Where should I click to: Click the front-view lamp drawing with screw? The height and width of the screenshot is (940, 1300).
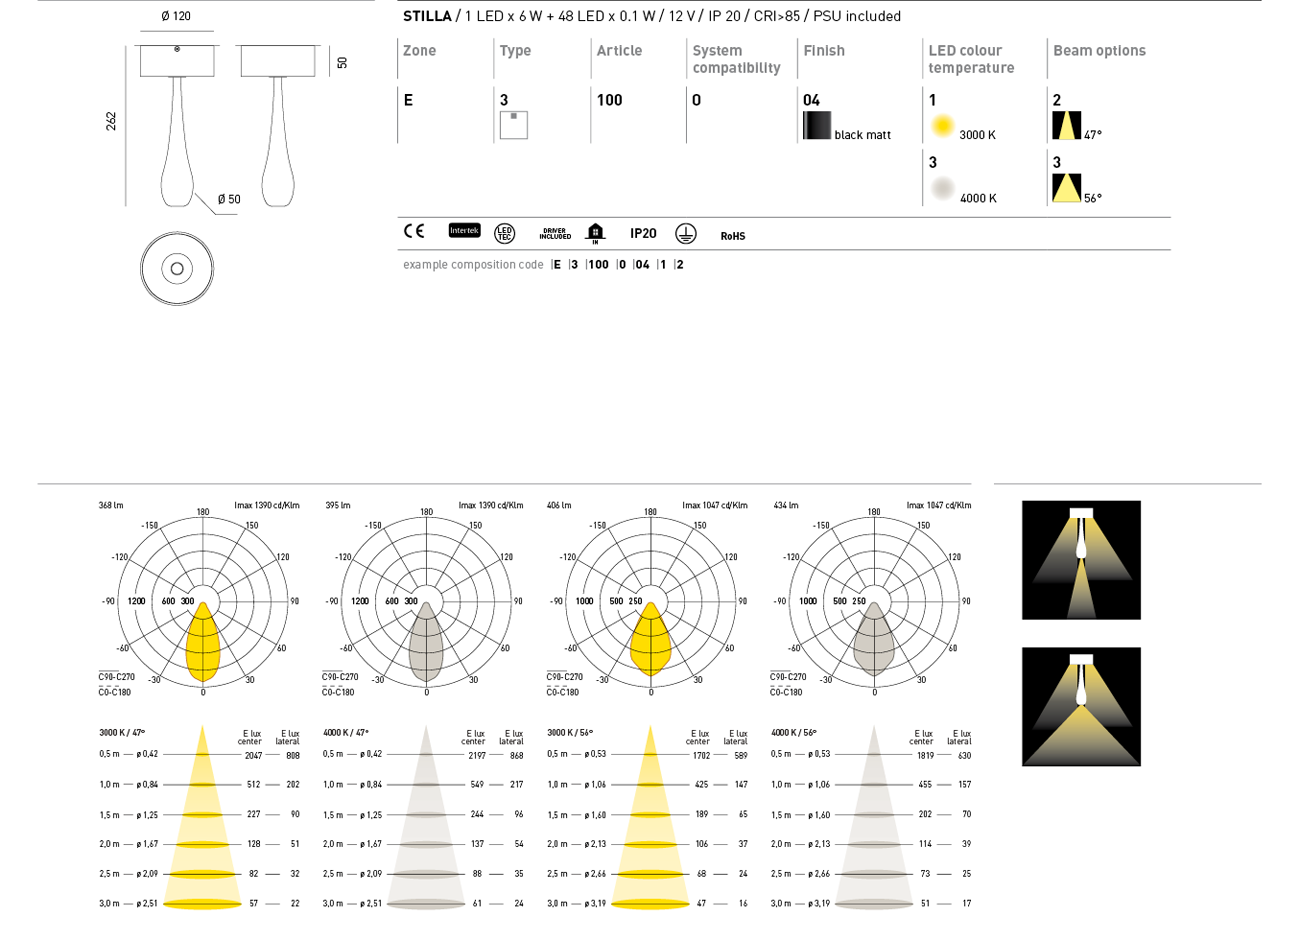[177, 126]
